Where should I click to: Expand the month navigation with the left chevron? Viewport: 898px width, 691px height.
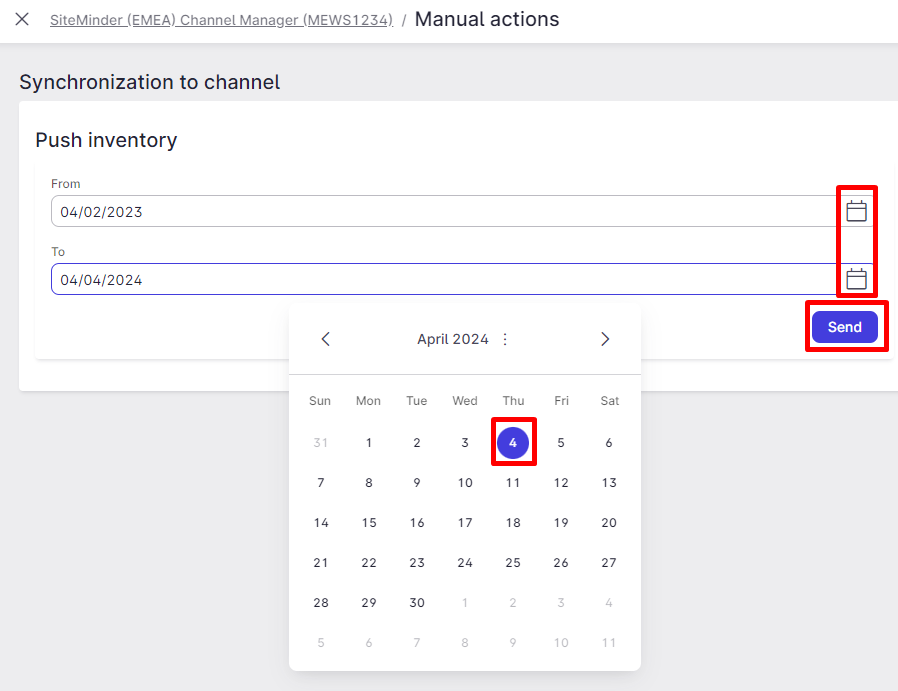(325, 339)
